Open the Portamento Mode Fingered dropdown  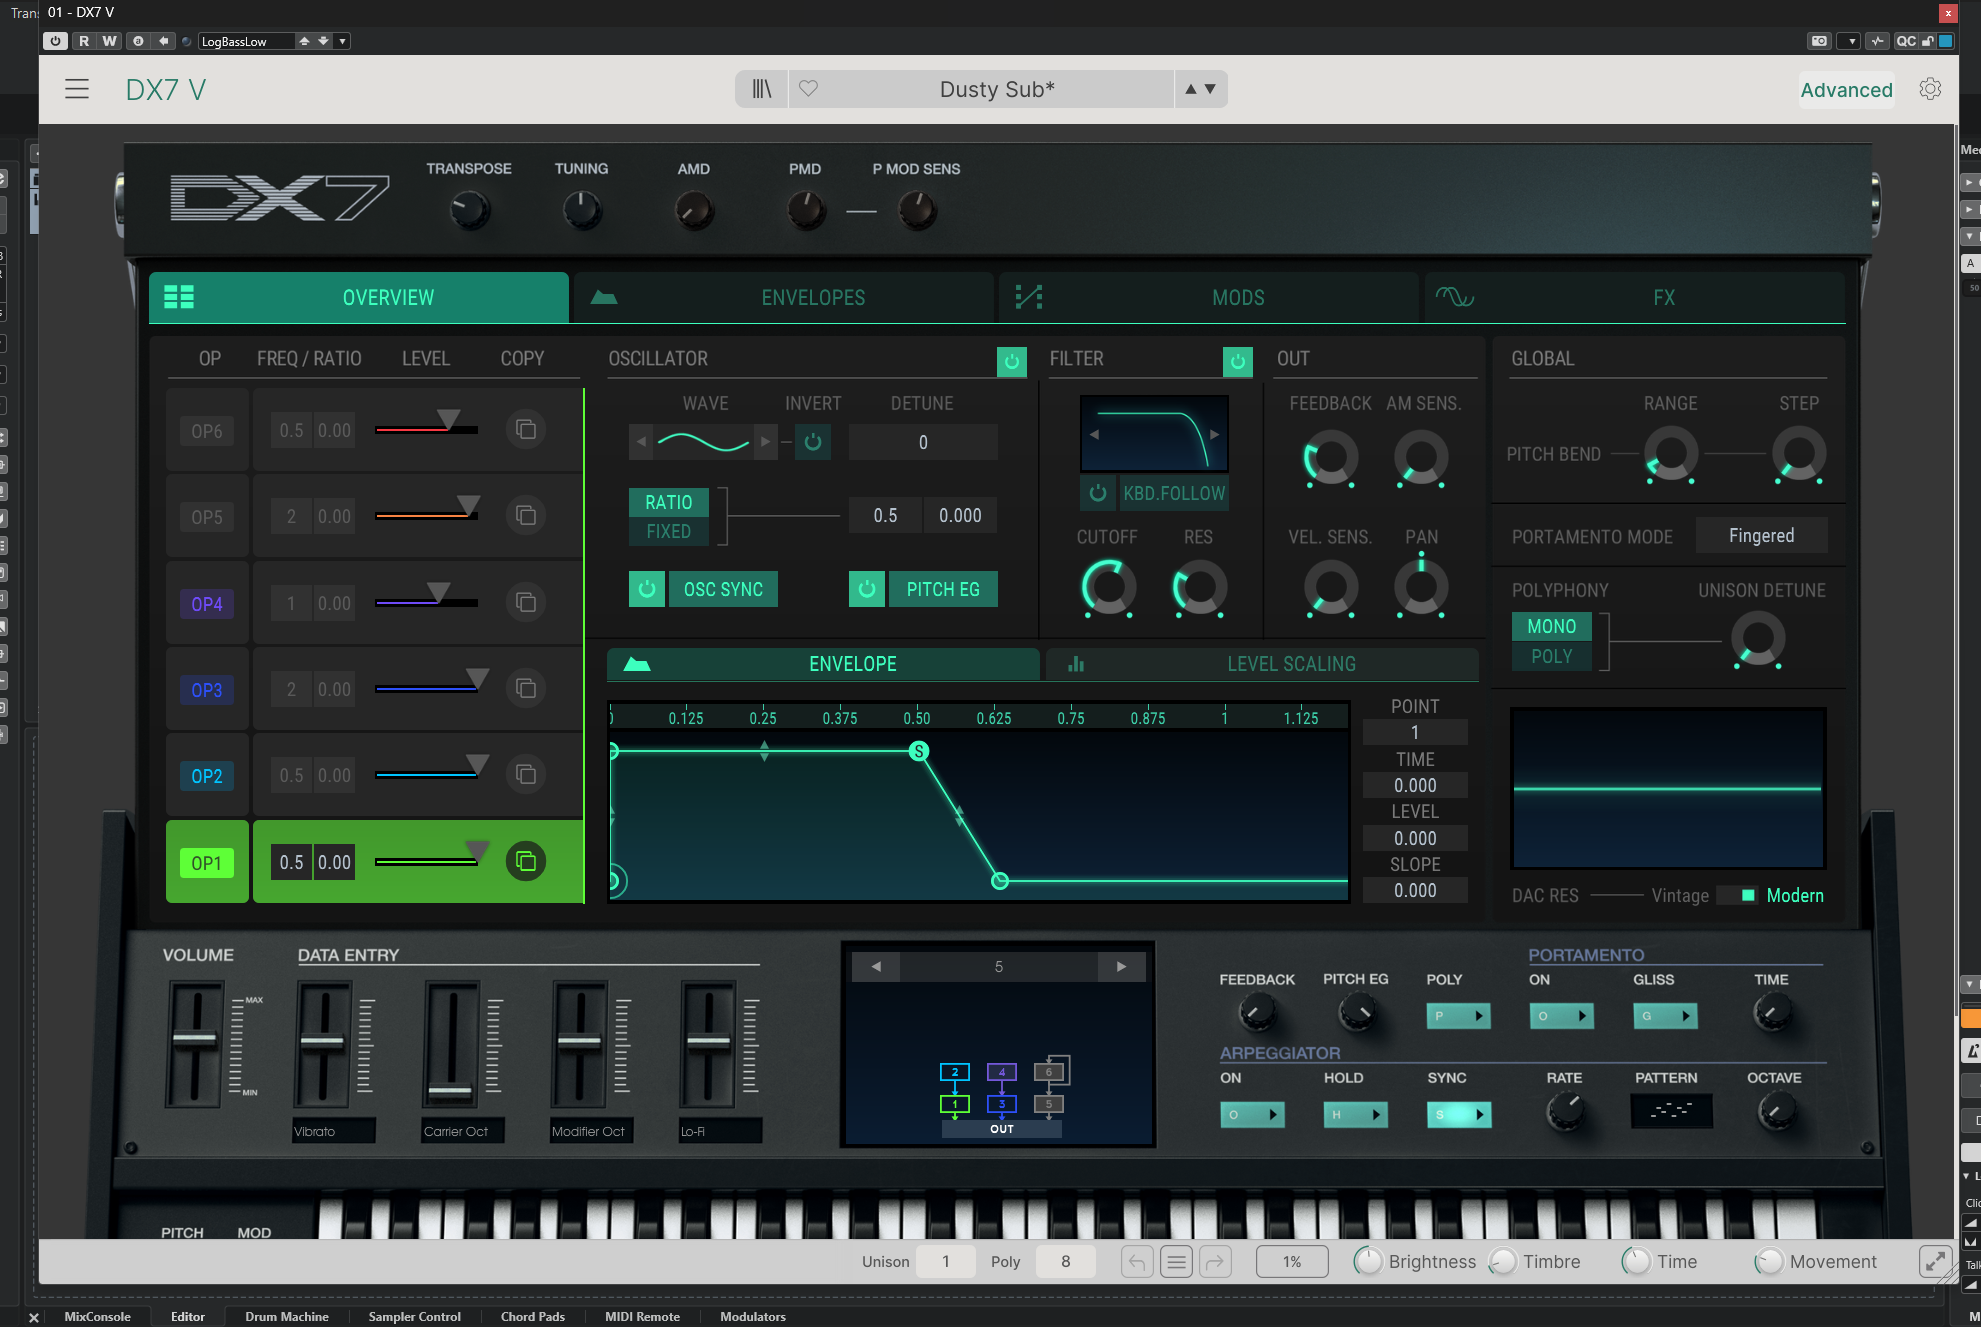1761,535
